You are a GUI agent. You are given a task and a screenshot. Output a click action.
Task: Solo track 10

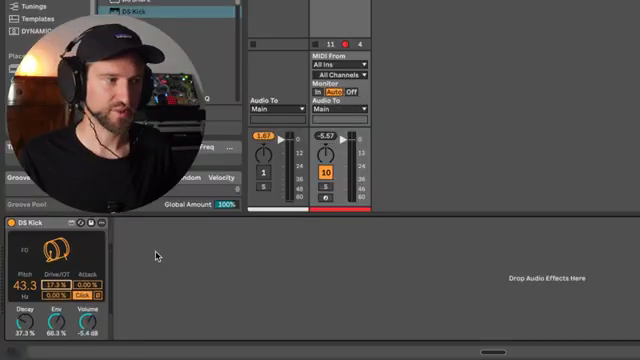coord(326,187)
